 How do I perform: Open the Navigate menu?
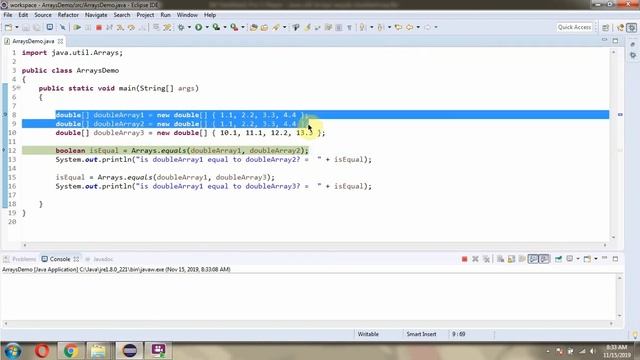click(96, 15)
